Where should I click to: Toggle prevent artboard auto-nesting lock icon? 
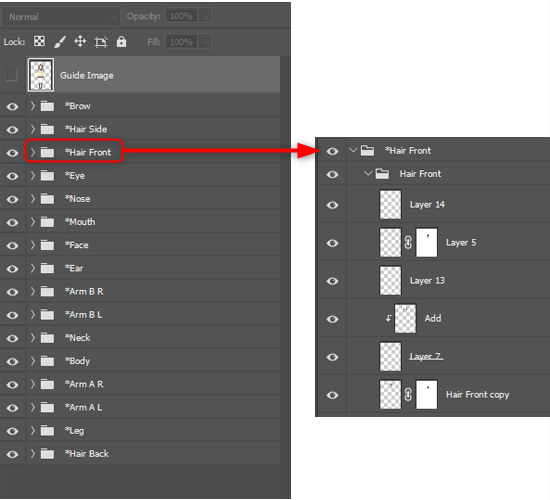pyautogui.click(x=101, y=42)
